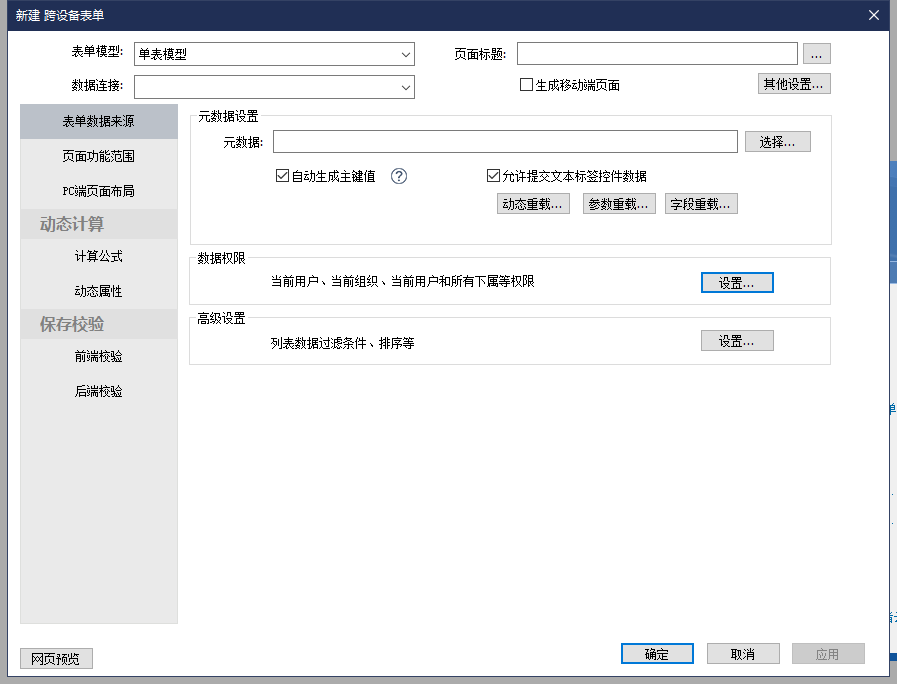Click the 页面标题 text field
The image size is (897, 684).
pyautogui.click(x=656, y=54)
